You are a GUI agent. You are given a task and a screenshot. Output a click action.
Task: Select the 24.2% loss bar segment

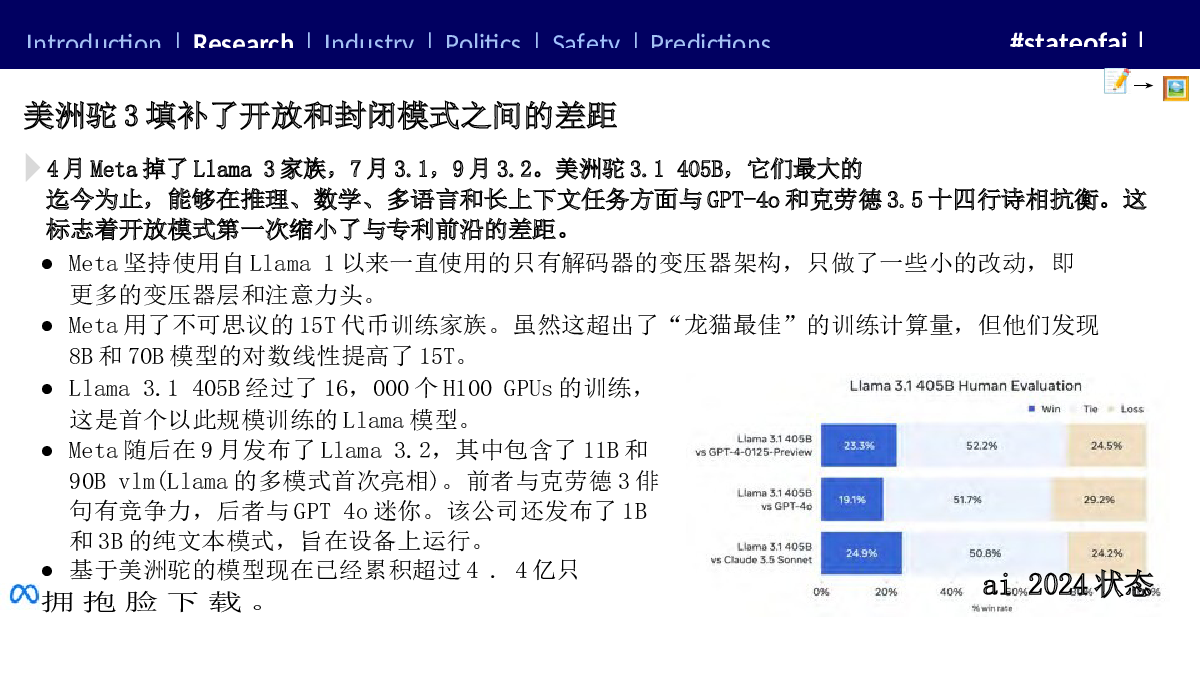click(1106, 553)
